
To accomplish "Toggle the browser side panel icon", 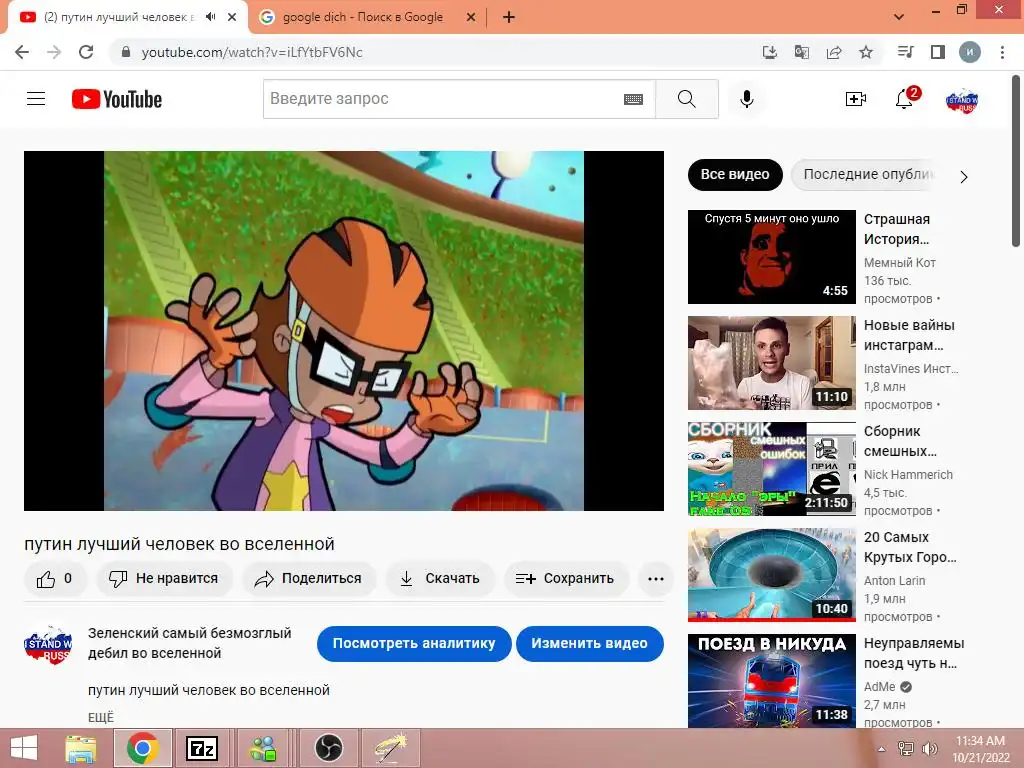I will tap(938, 52).
